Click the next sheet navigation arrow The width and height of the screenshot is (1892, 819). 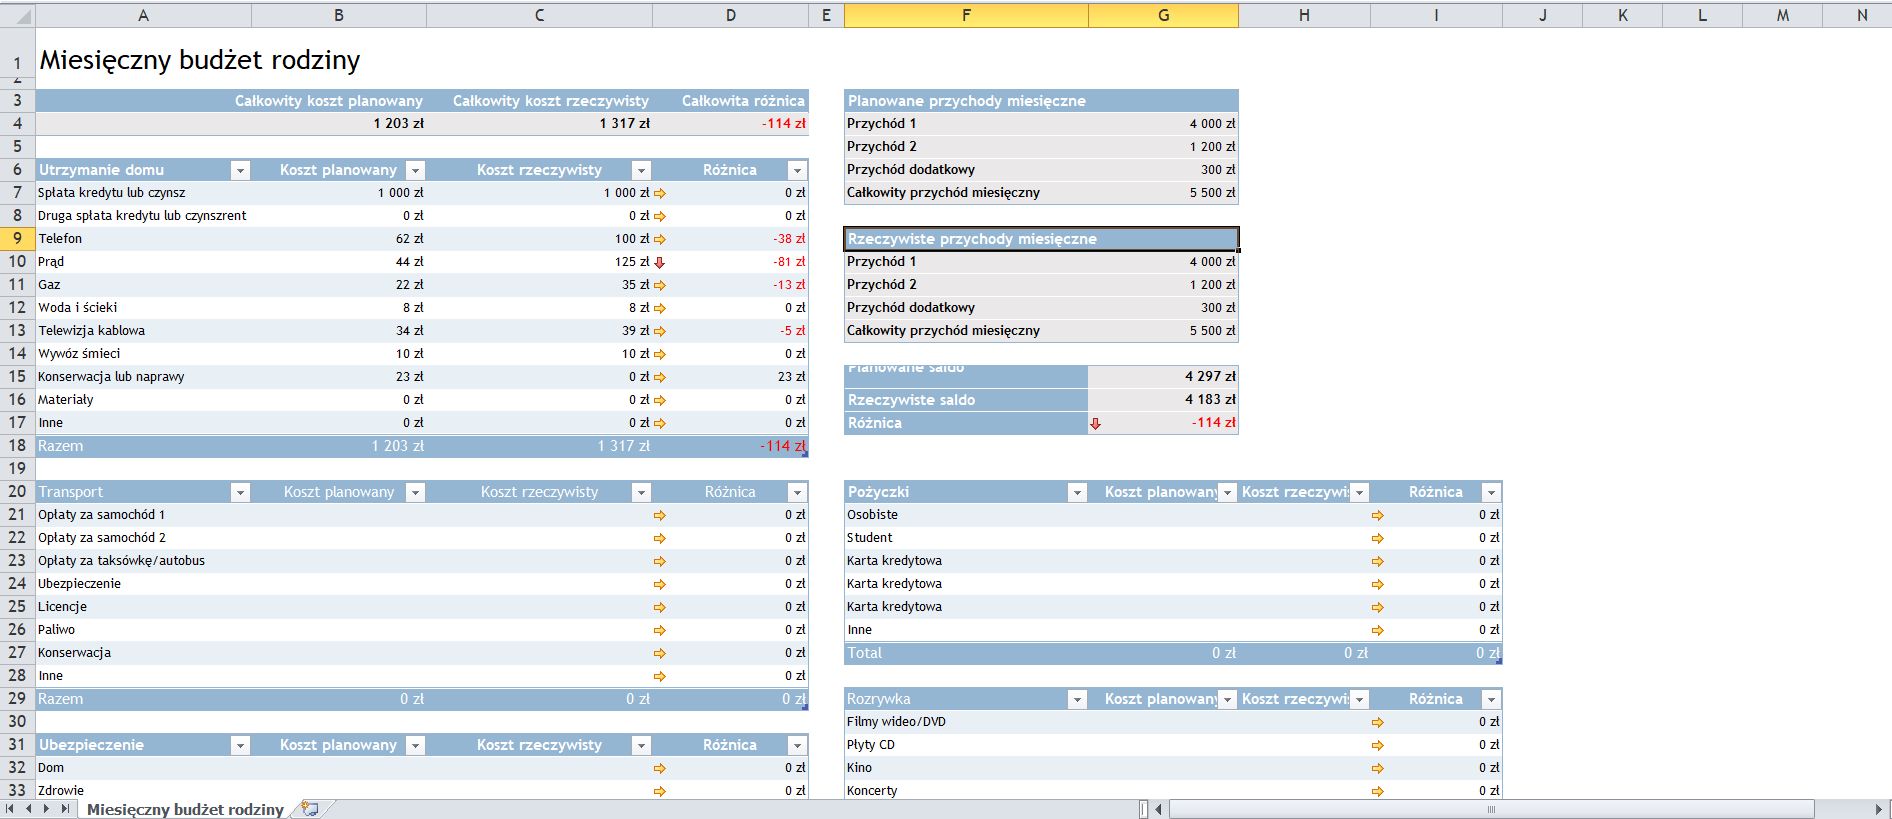point(47,808)
